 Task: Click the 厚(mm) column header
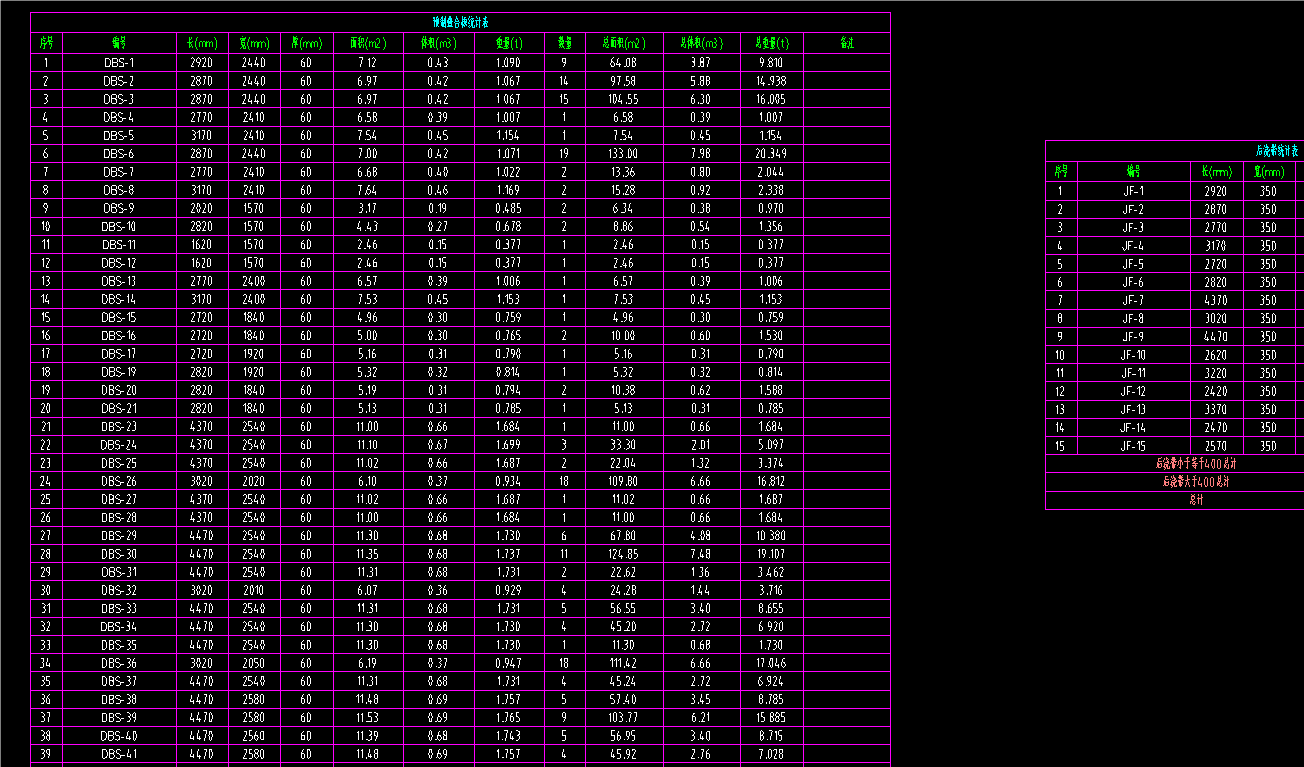(306, 43)
